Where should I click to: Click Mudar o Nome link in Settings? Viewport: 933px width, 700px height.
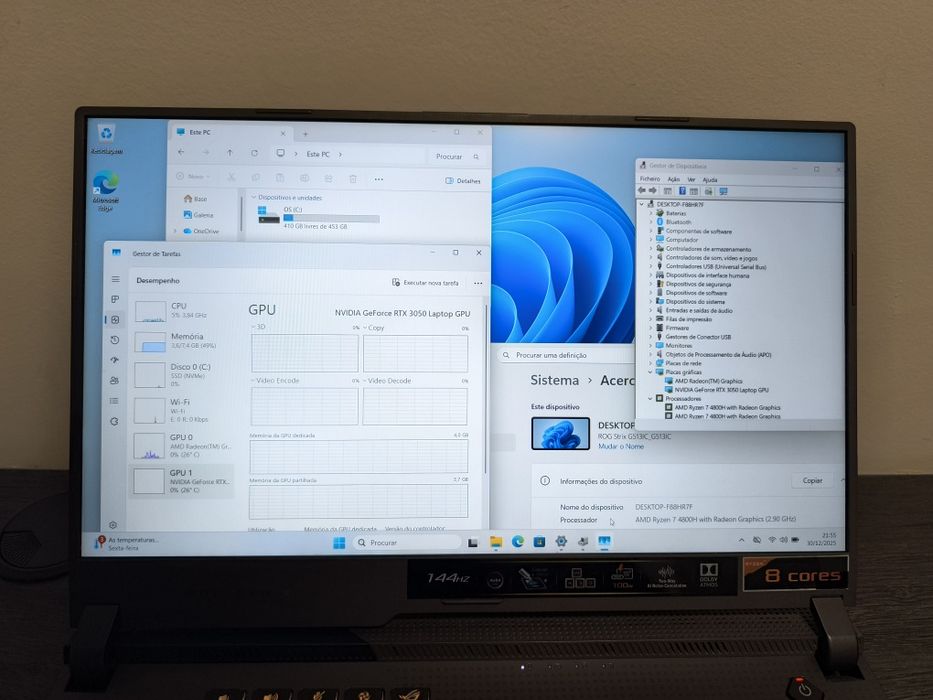pos(621,446)
